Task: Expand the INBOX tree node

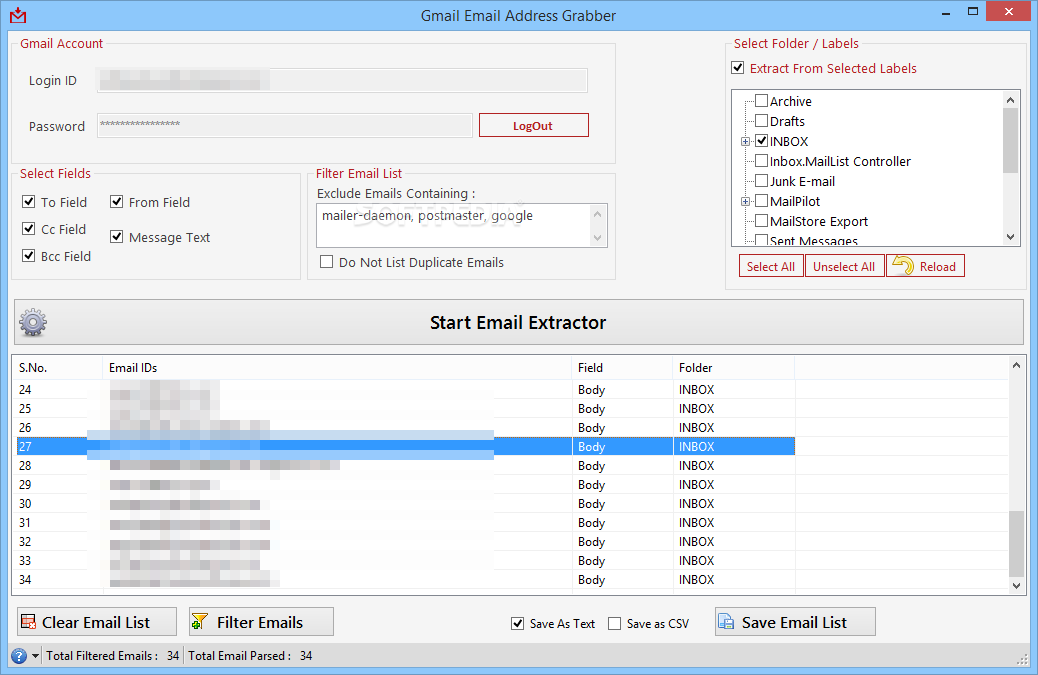Action: (745, 142)
